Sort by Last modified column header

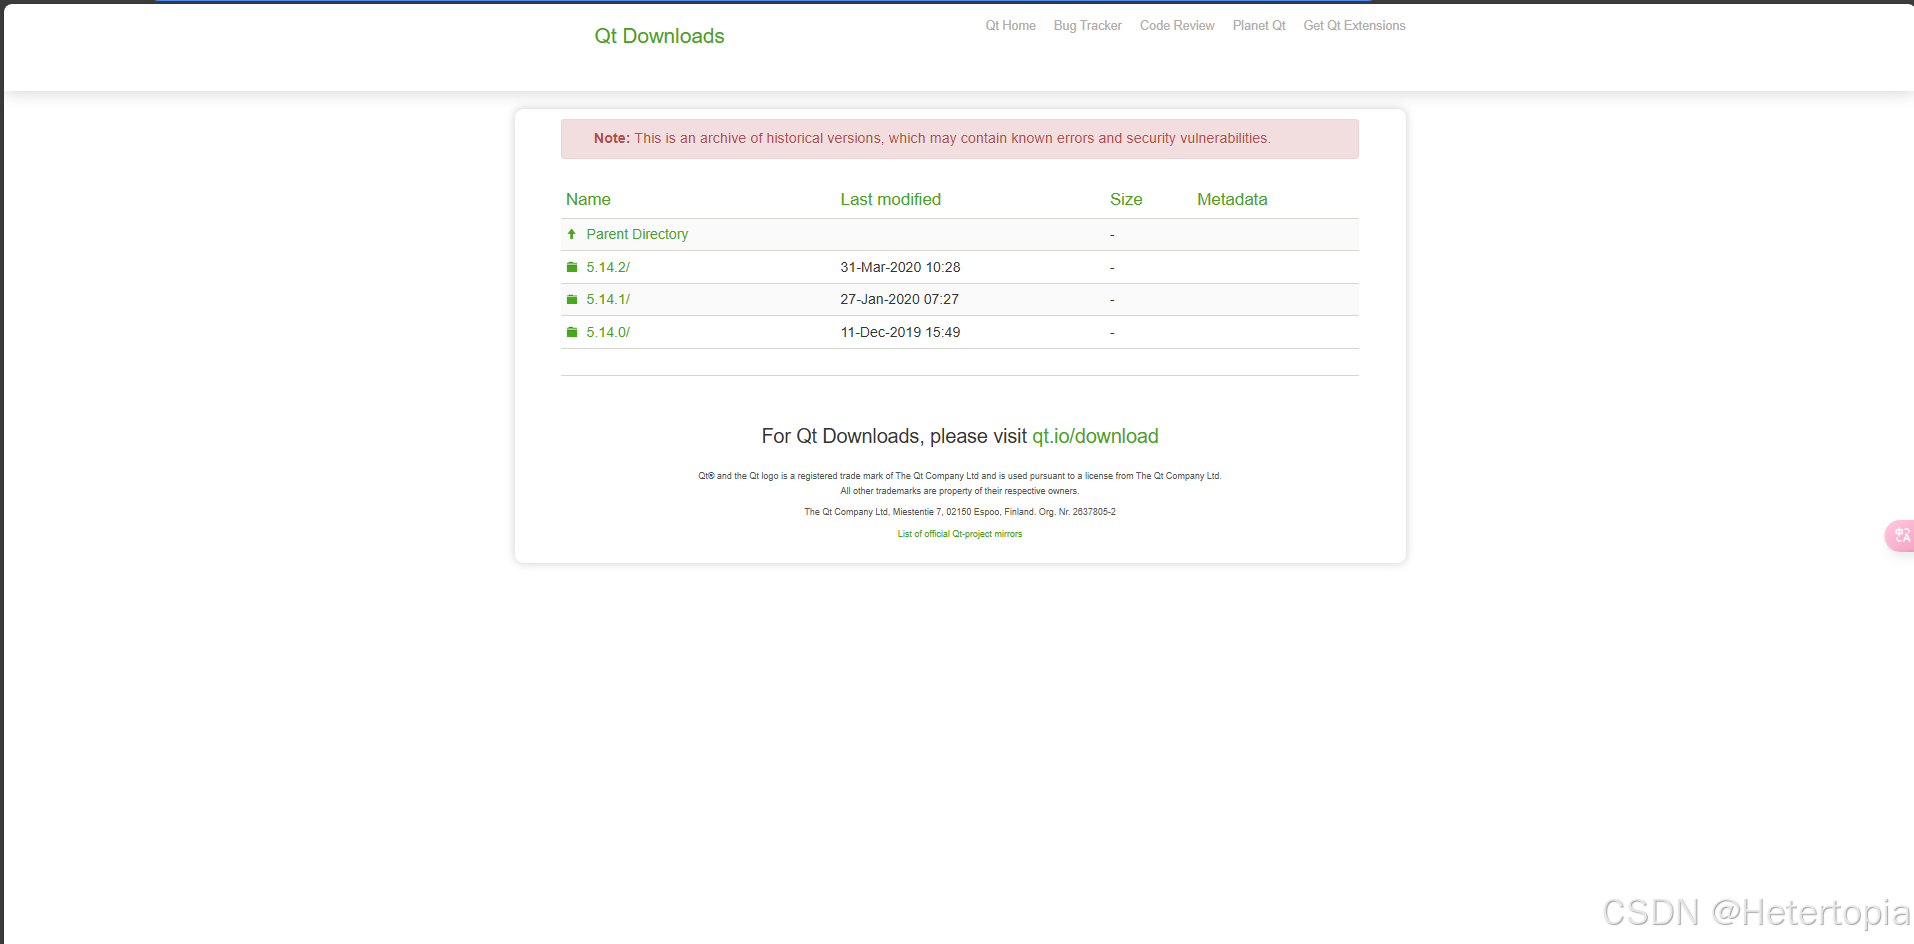point(890,199)
